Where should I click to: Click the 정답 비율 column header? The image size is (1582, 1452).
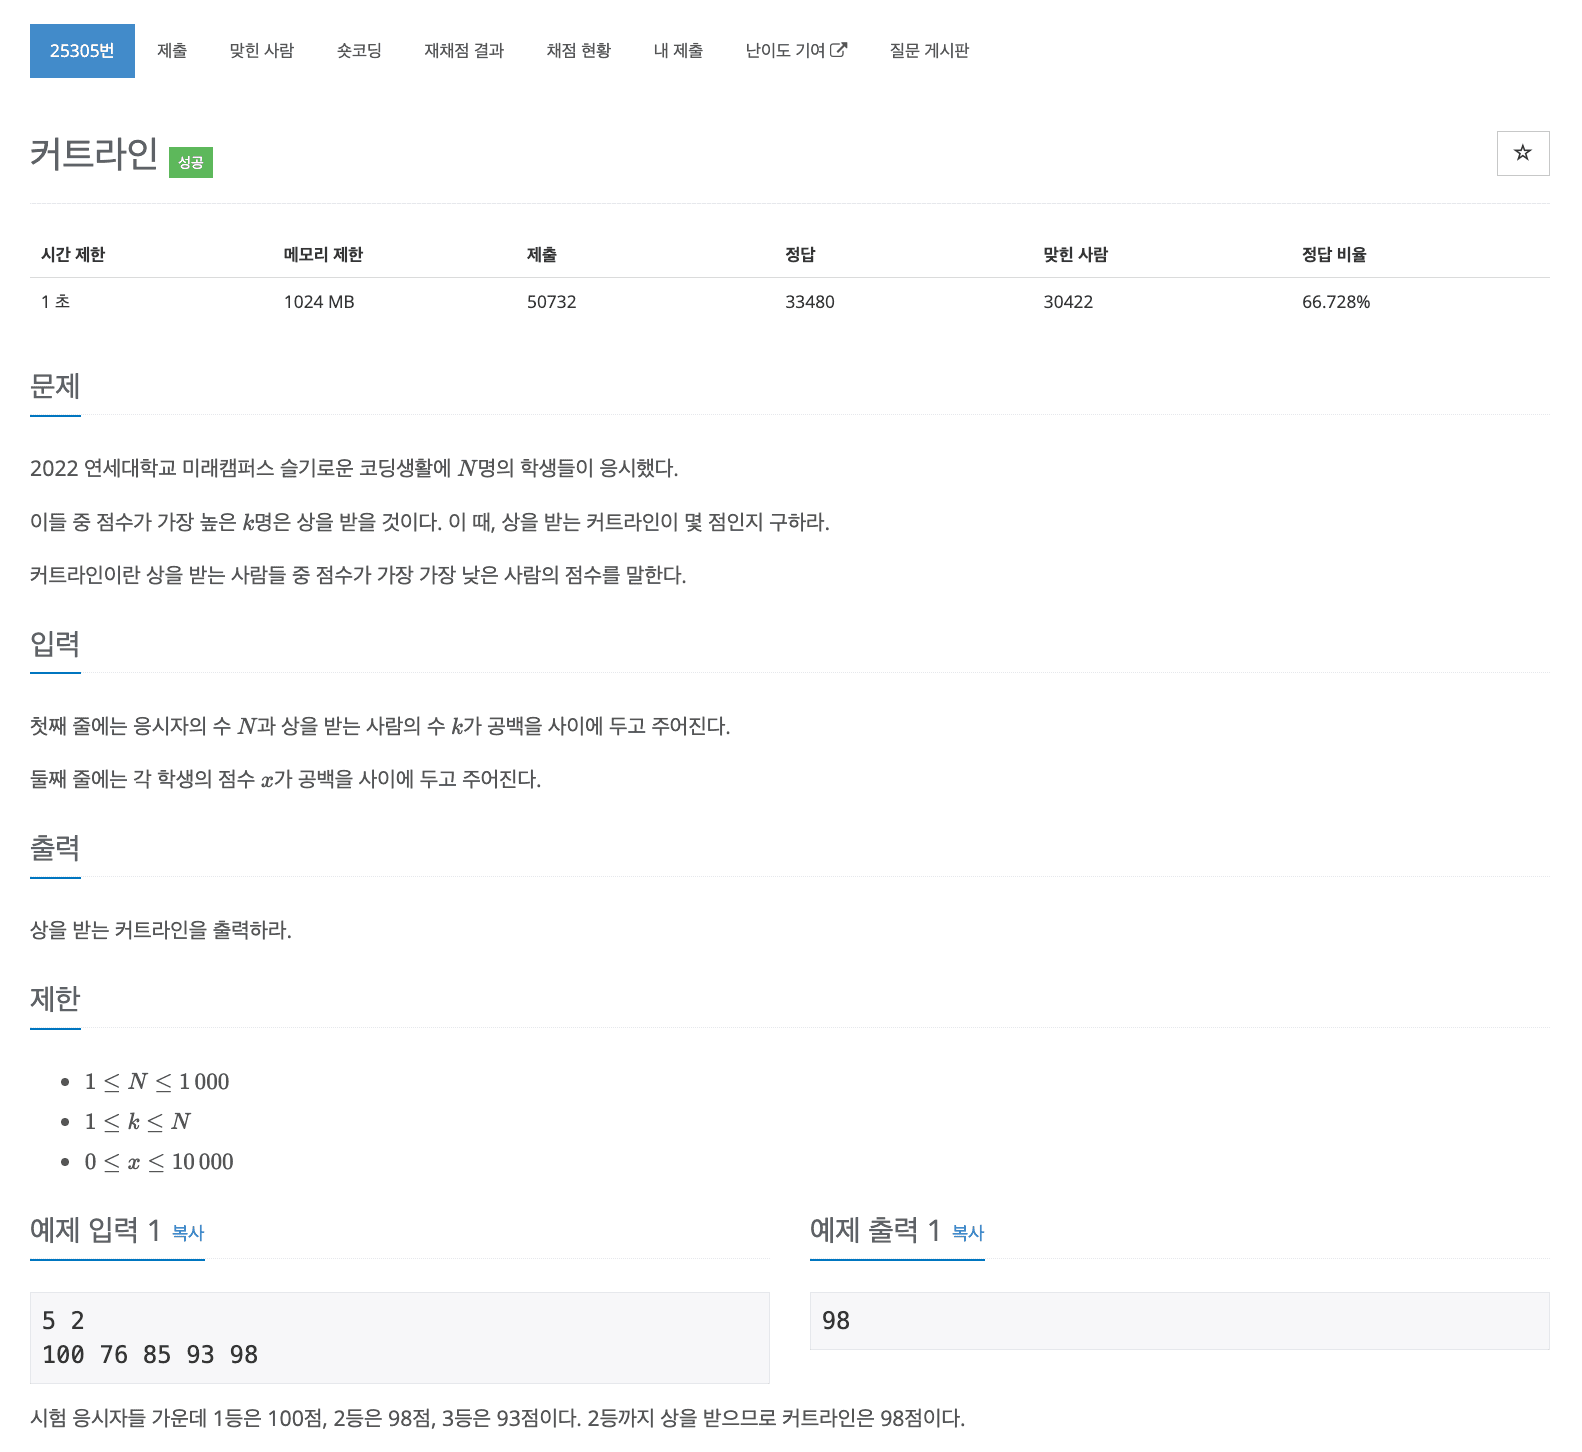pyautogui.click(x=1334, y=254)
